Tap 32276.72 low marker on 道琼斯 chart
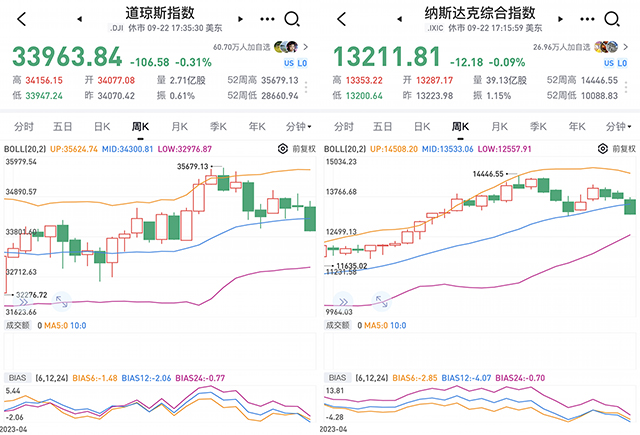 (32, 295)
